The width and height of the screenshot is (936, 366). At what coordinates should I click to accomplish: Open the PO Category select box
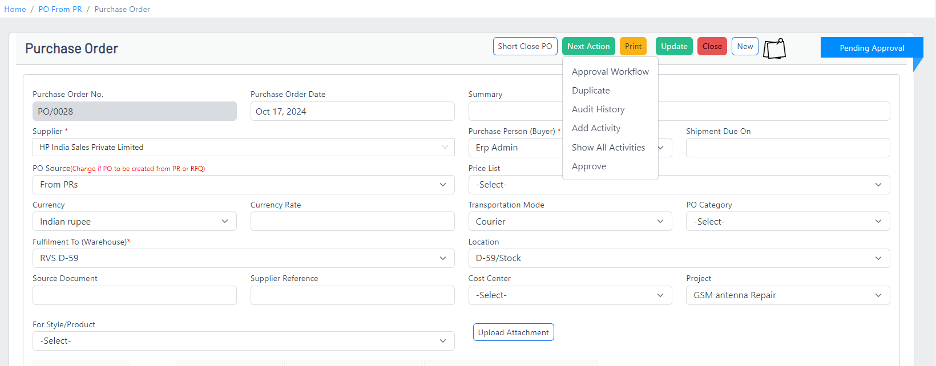coord(788,222)
